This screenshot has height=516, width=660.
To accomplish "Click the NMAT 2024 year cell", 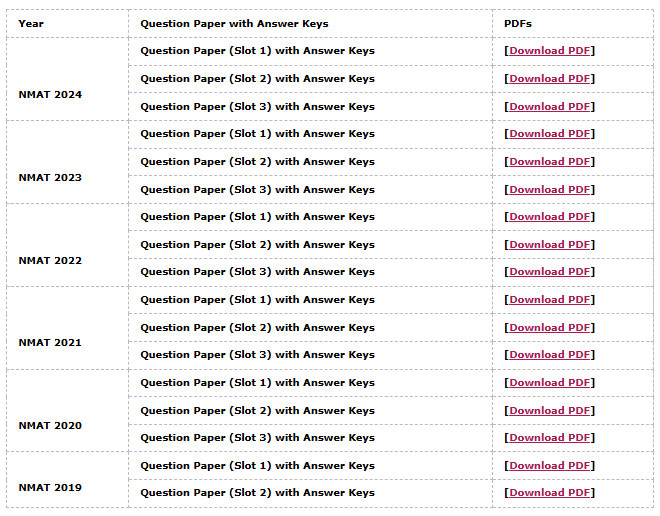I will click(x=50, y=95).
